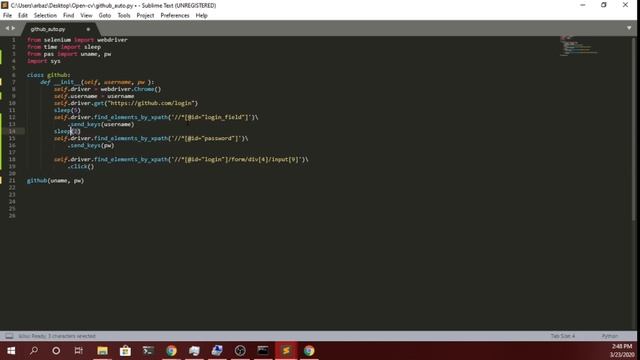Toggle side panel icon in status bar
The height and width of the screenshot is (360, 640).
coord(9,336)
